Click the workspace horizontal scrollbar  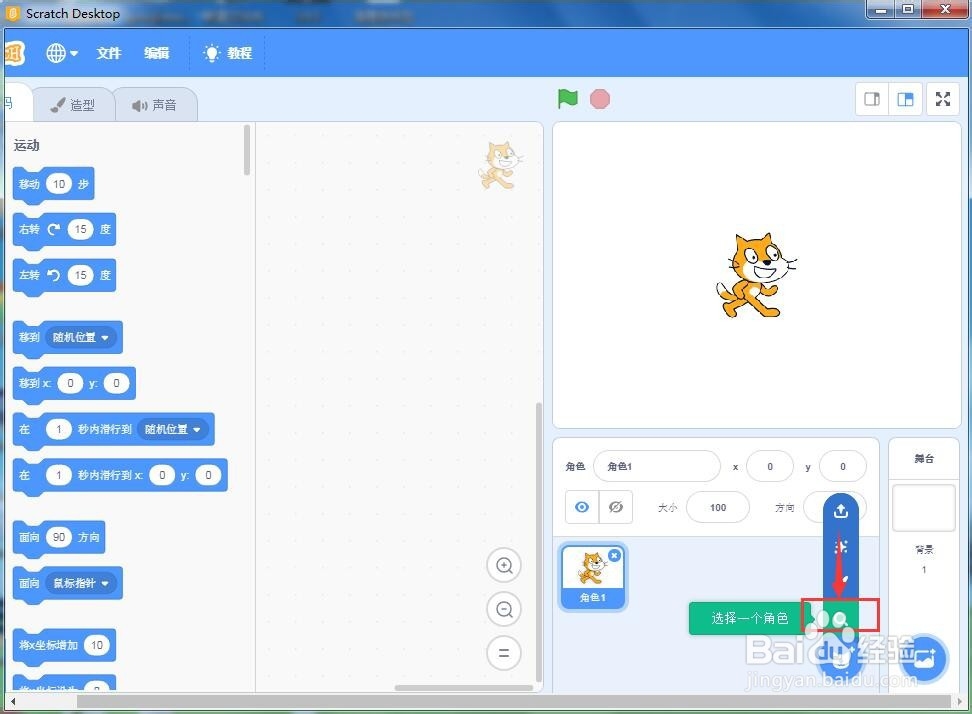tap(464, 687)
